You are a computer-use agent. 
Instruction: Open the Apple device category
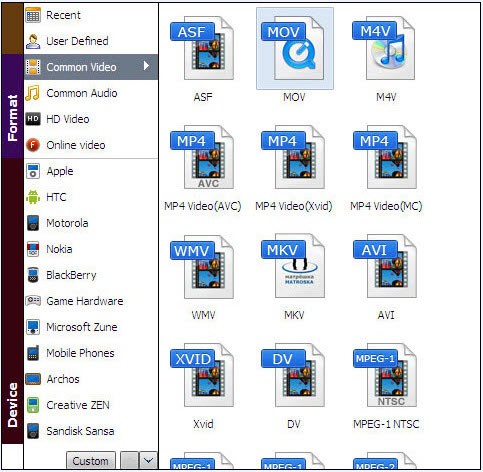tap(91, 171)
